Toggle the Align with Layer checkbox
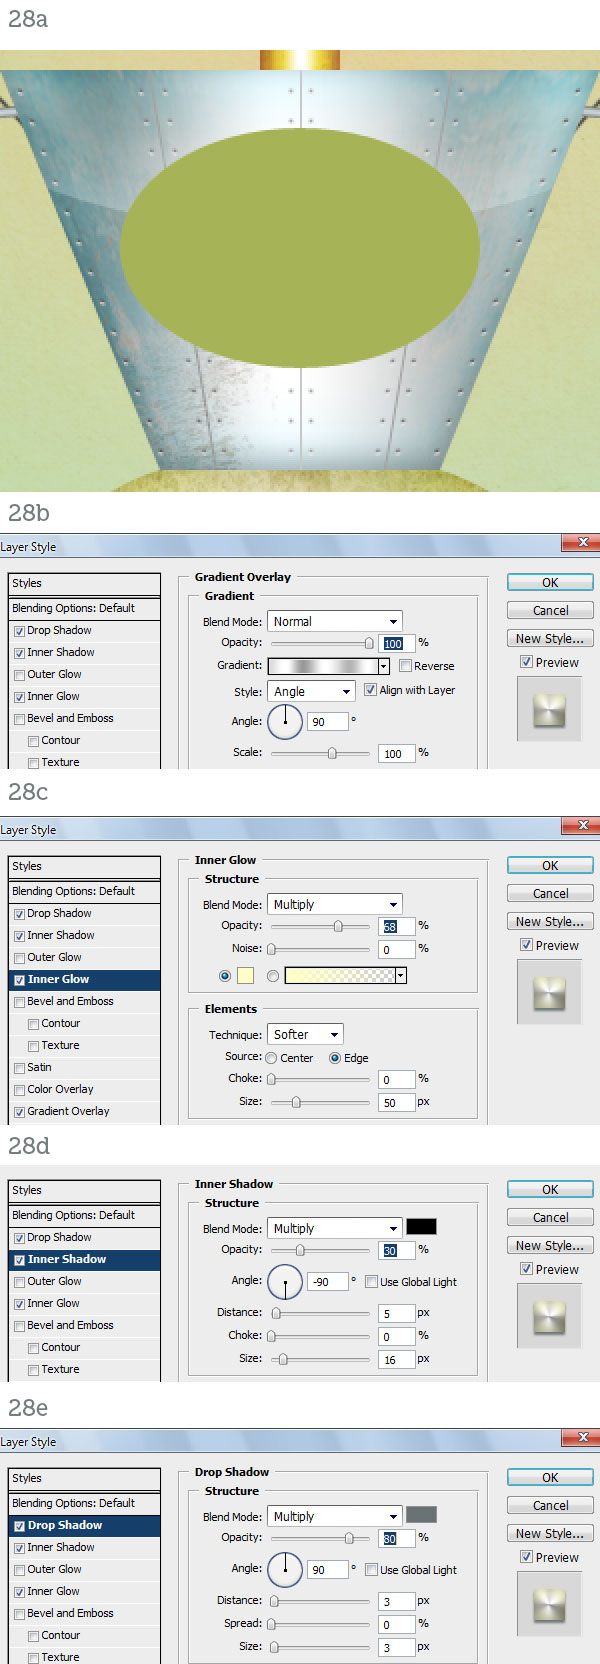Screen dimensions: 600x1664 coord(371,690)
